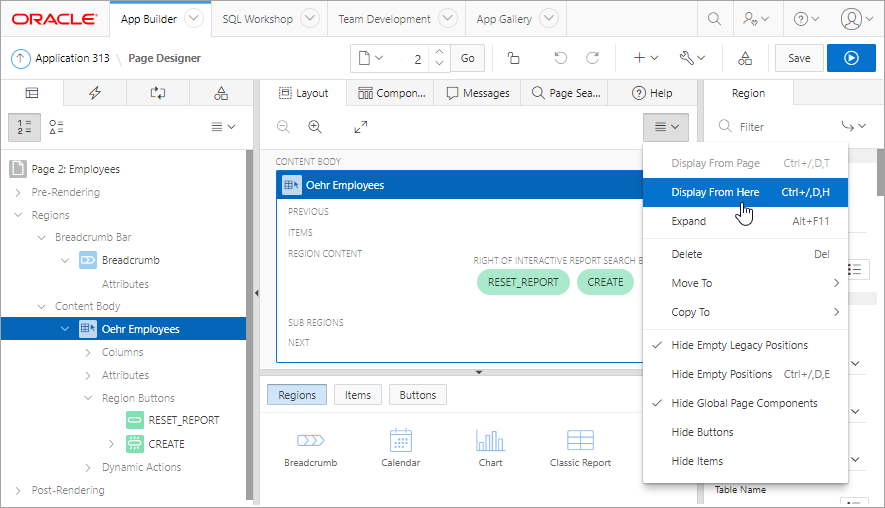Open the administration user-settings icon

756,19
